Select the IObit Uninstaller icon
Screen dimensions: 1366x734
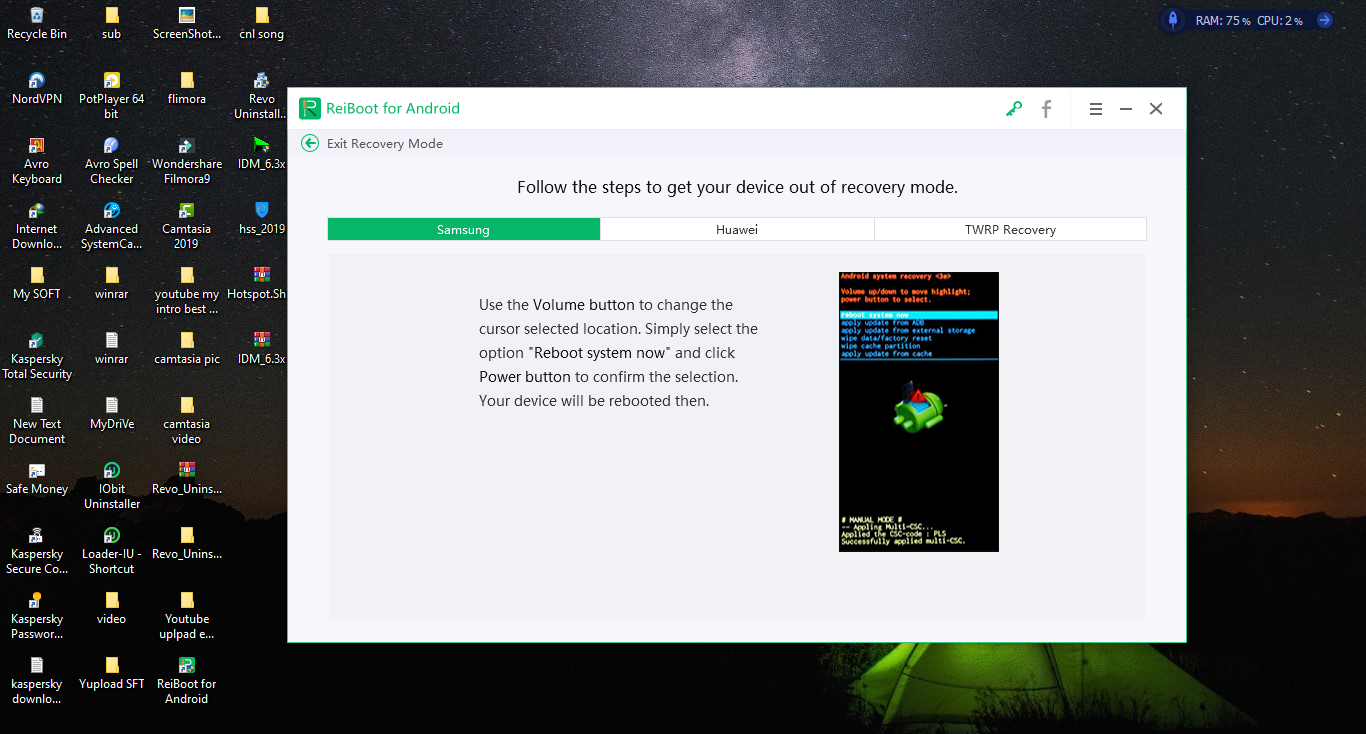(x=112, y=486)
